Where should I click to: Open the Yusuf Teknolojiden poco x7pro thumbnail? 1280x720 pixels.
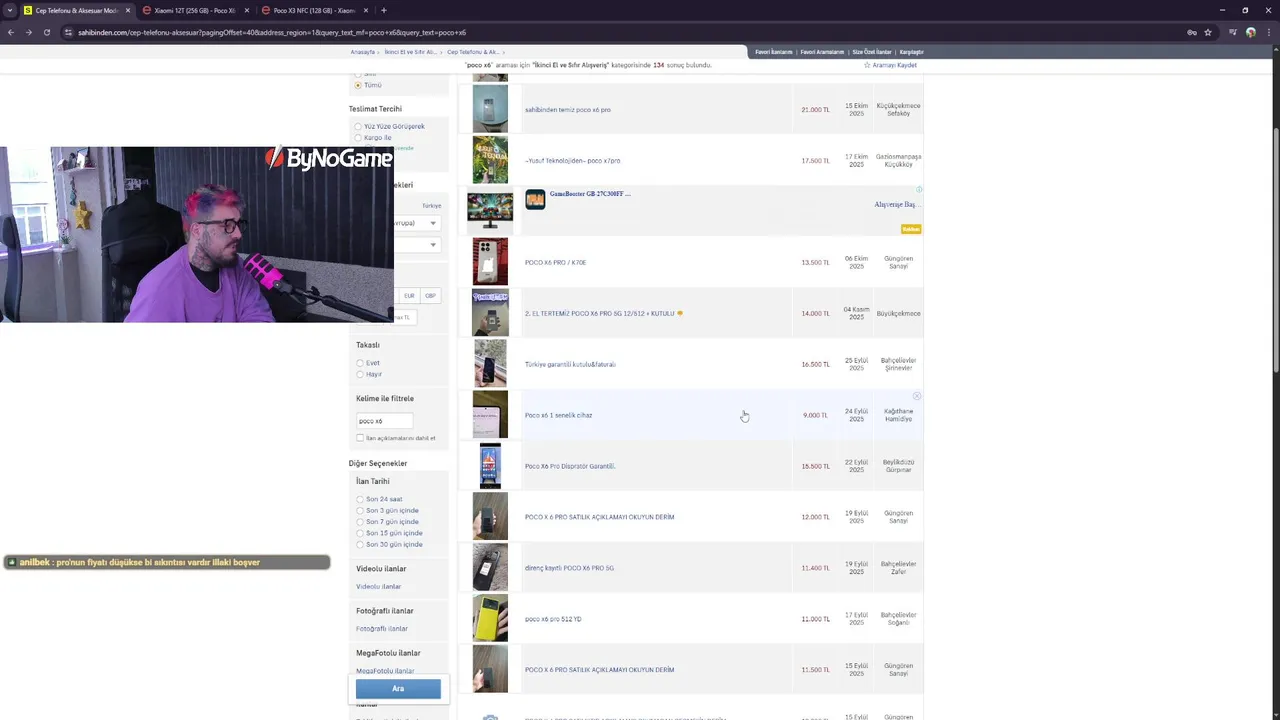tap(490, 160)
